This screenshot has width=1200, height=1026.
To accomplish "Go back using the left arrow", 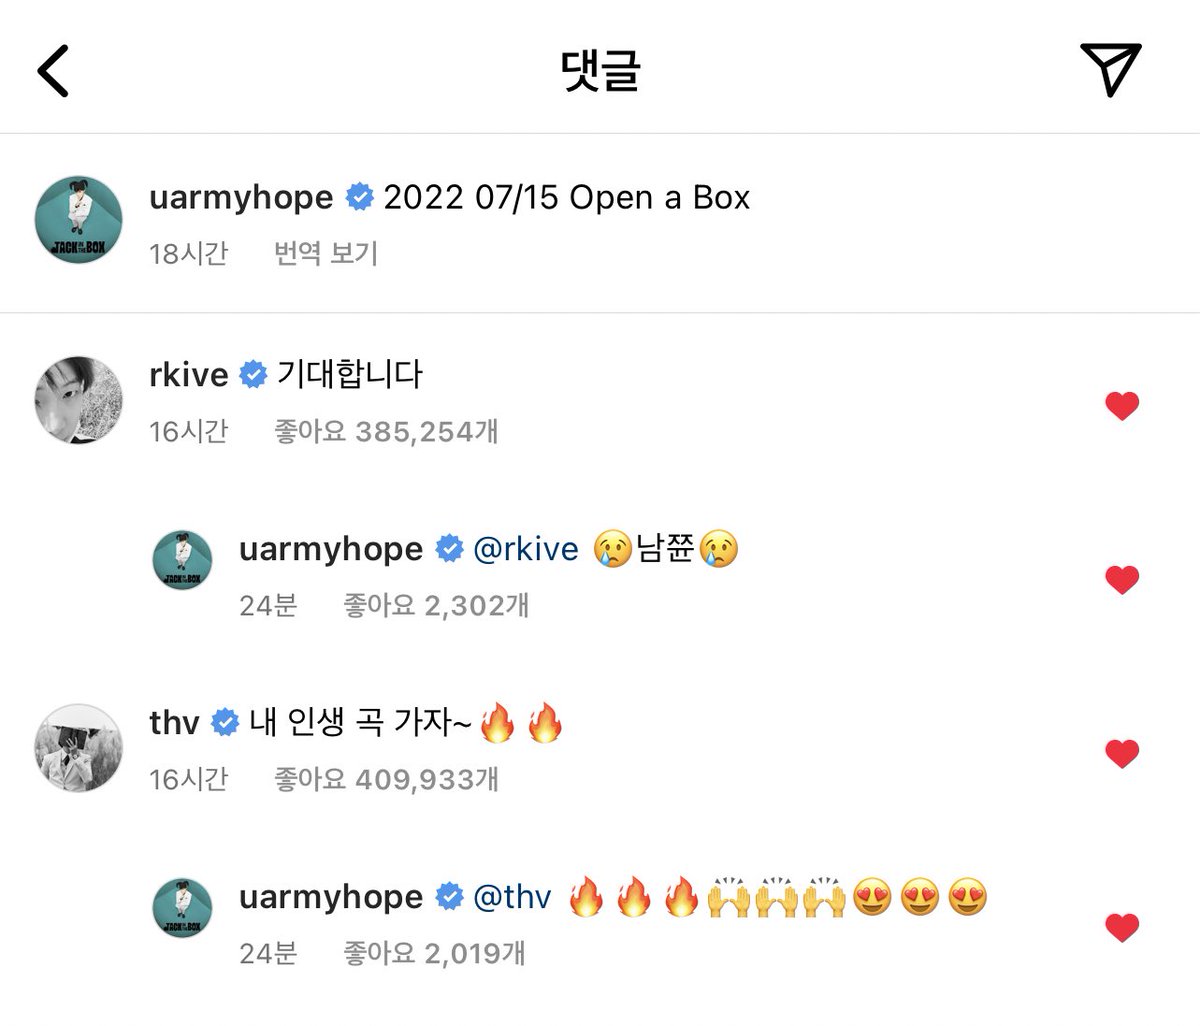I will [x=53, y=70].
